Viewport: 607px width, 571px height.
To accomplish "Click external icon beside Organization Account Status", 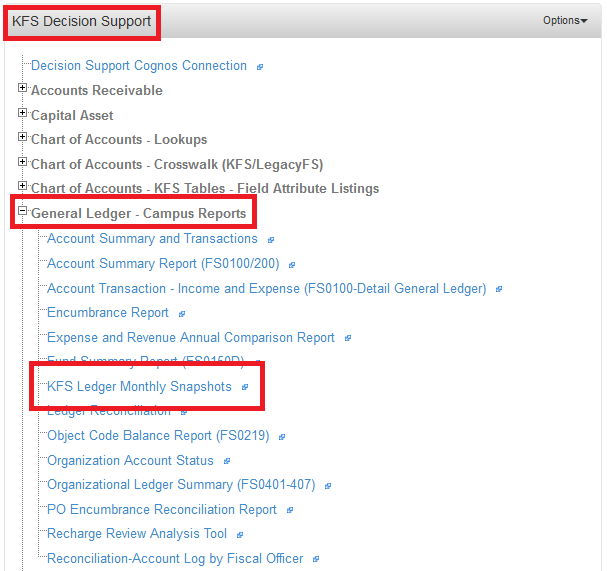I will [227, 461].
